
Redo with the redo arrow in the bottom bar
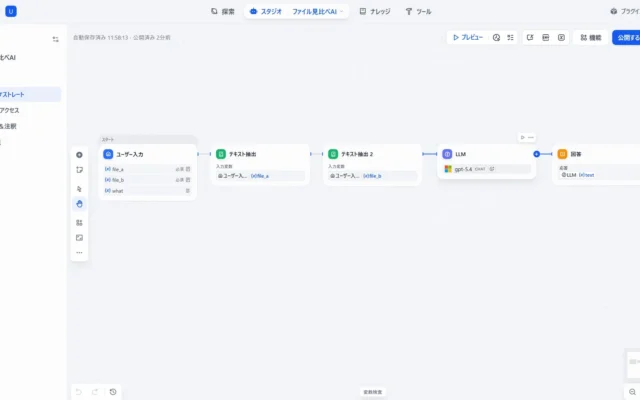click(x=95, y=392)
